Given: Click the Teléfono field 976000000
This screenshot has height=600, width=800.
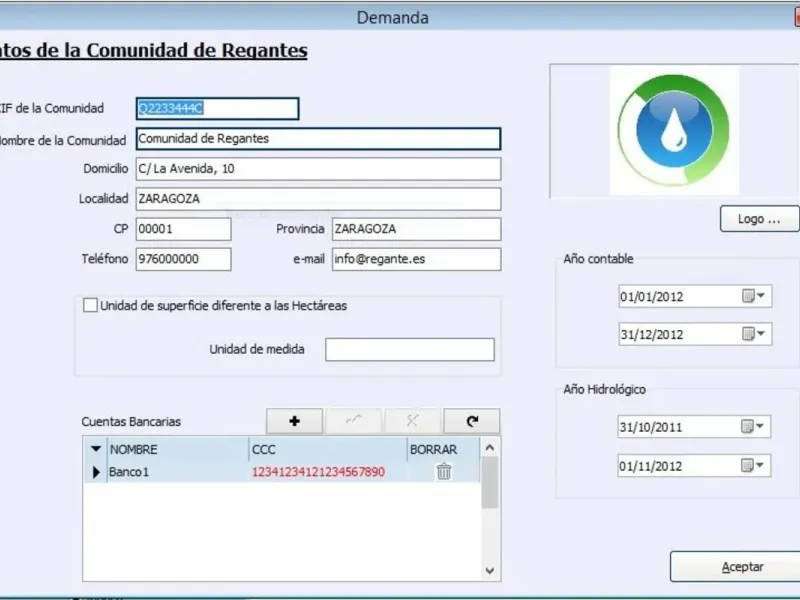Looking at the screenshot, I should (184, 259).
